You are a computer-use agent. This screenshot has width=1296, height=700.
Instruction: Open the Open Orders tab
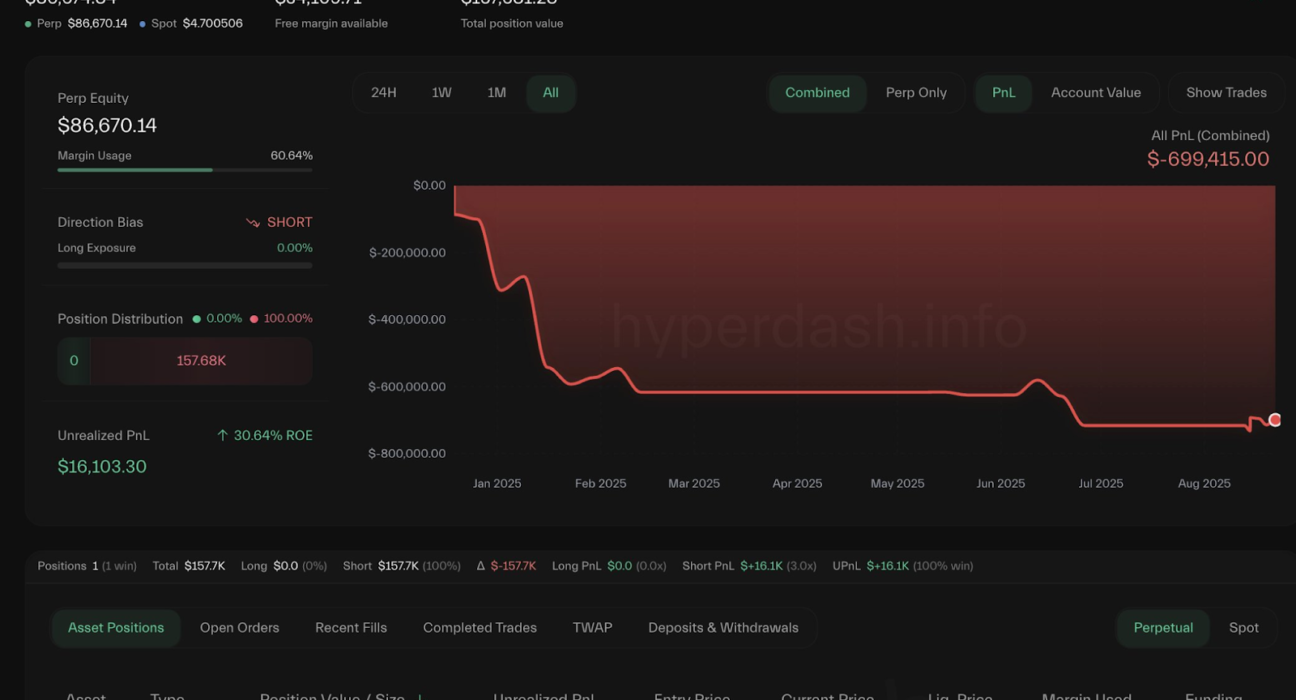coord(239,628)
